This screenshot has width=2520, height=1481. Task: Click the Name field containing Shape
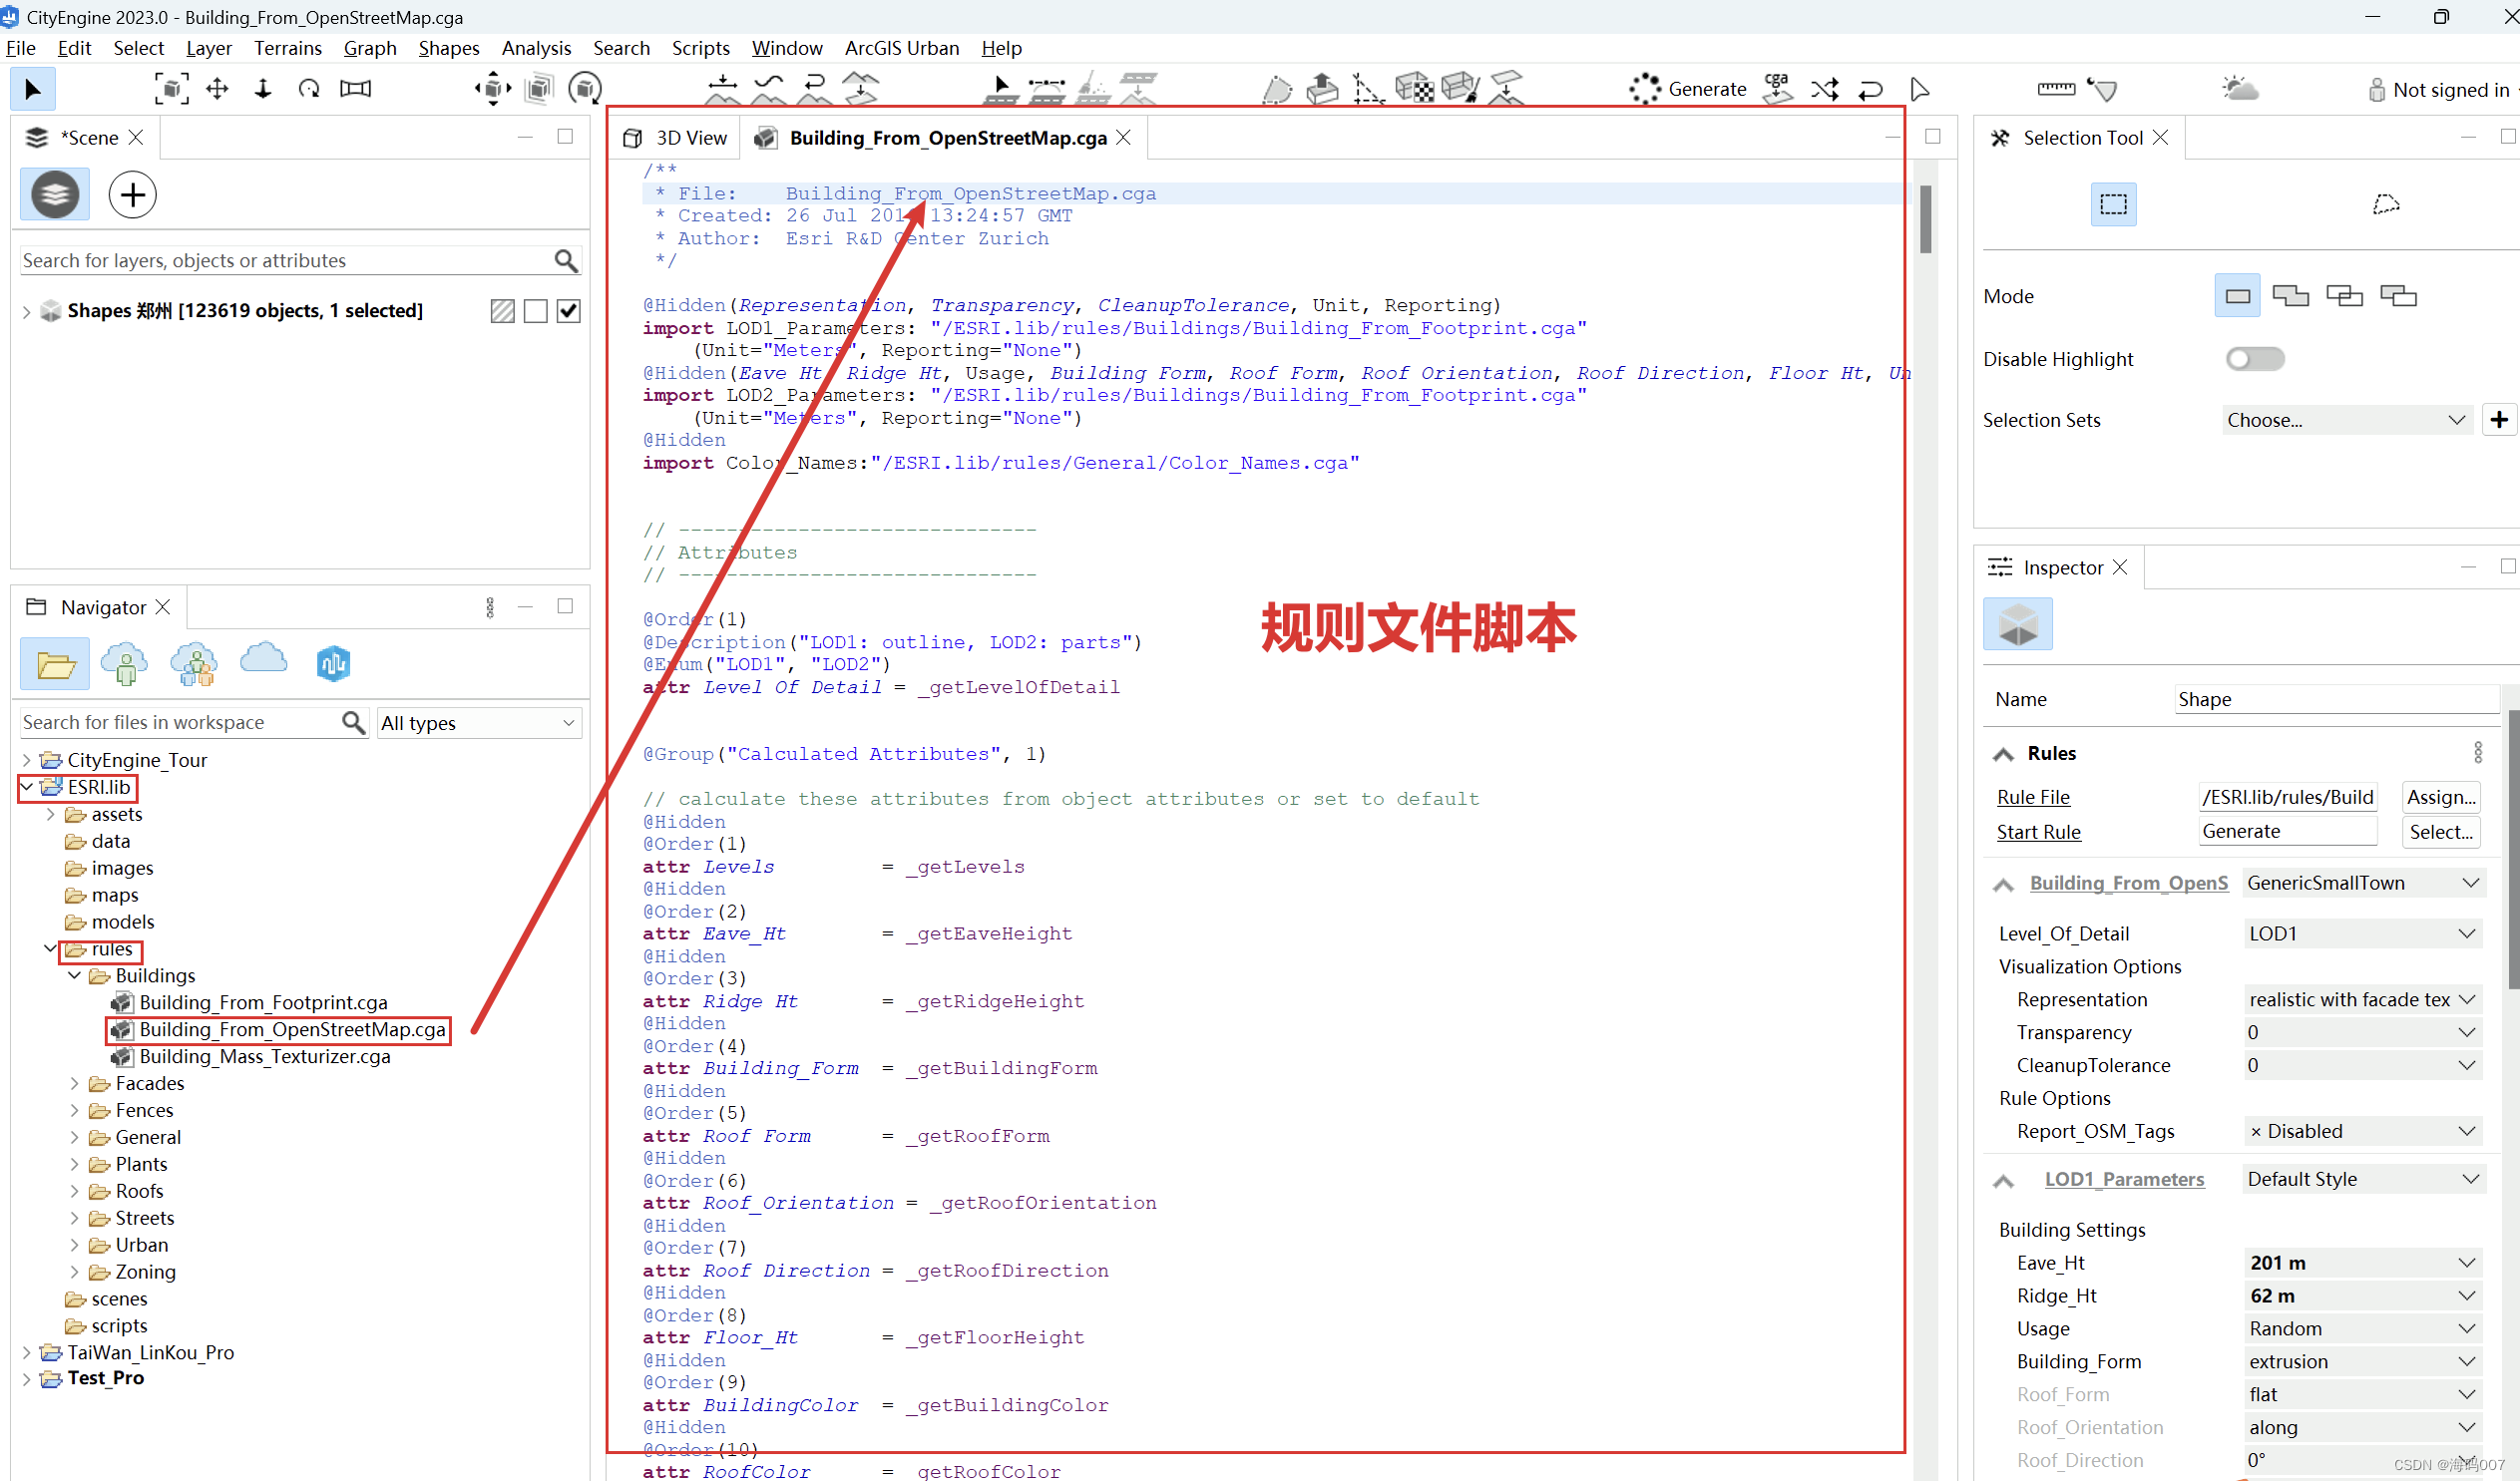pyautogui.click(x=2336, y=699)
